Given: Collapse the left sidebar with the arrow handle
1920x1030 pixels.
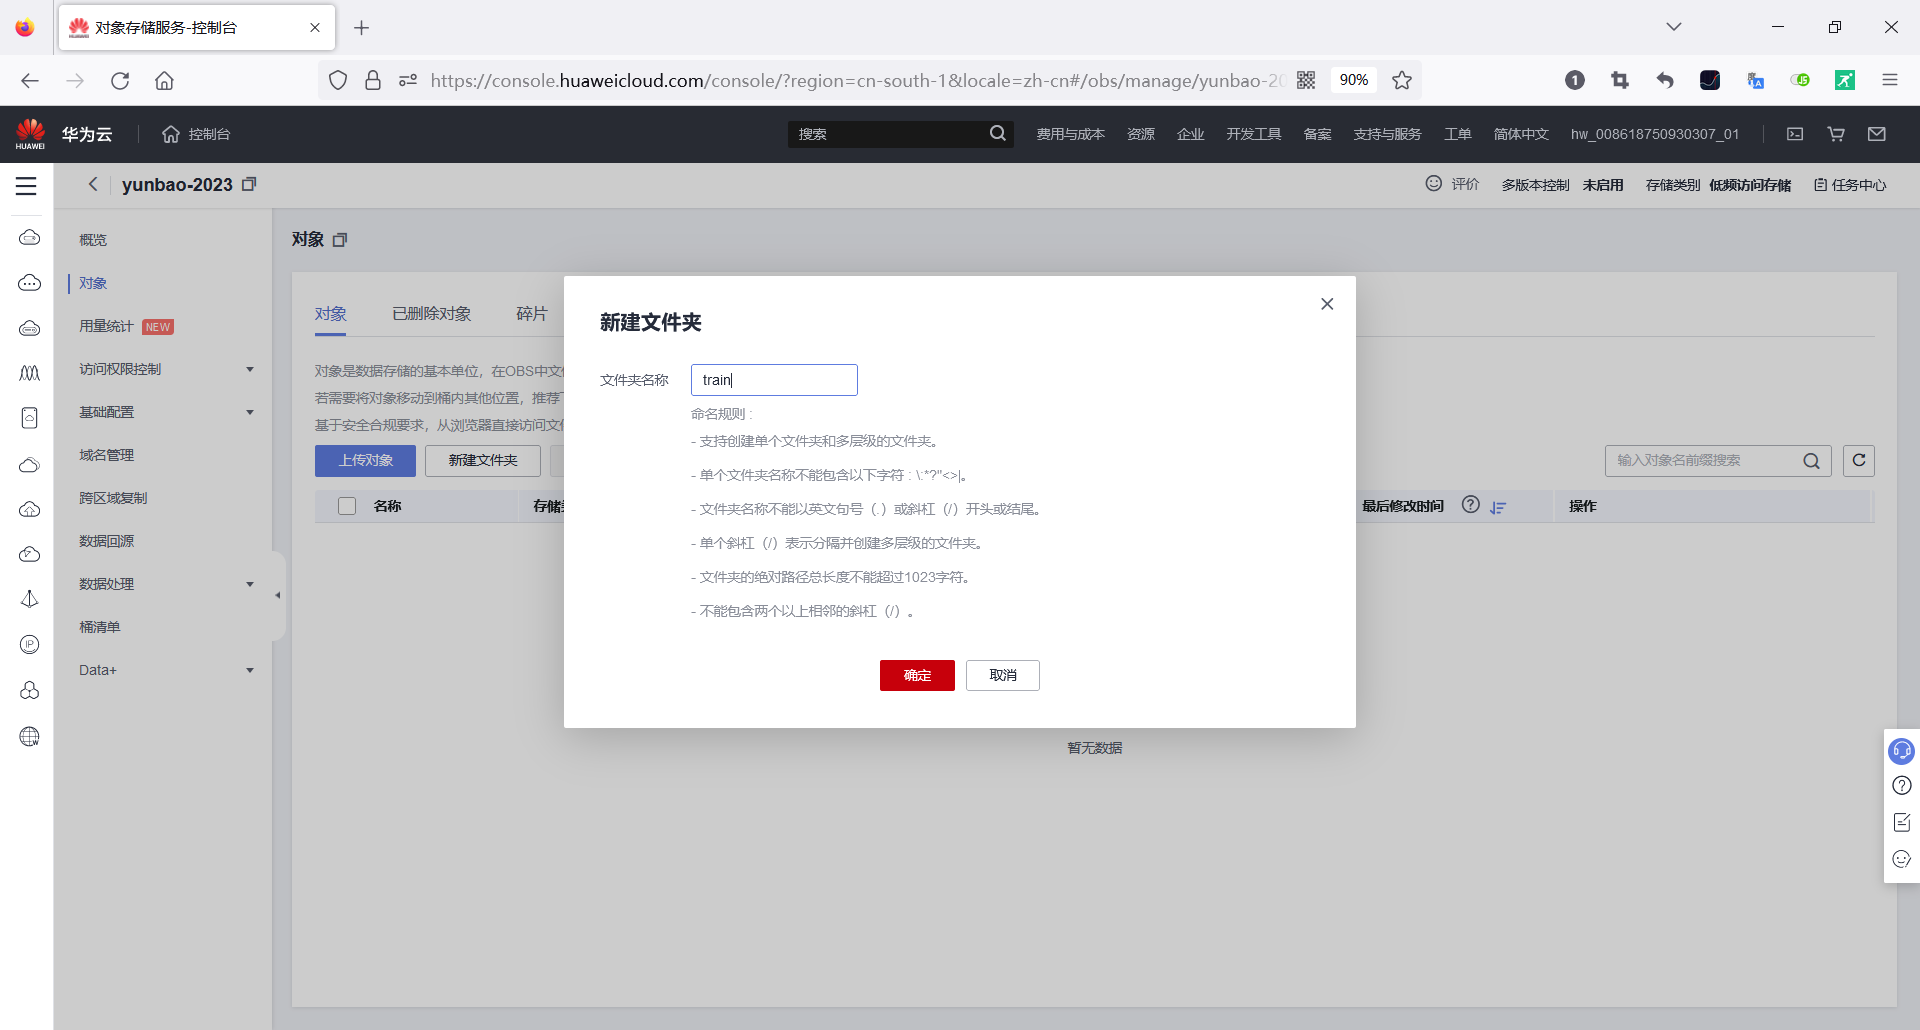Looking at the screenshot, I should click(277, 595).
